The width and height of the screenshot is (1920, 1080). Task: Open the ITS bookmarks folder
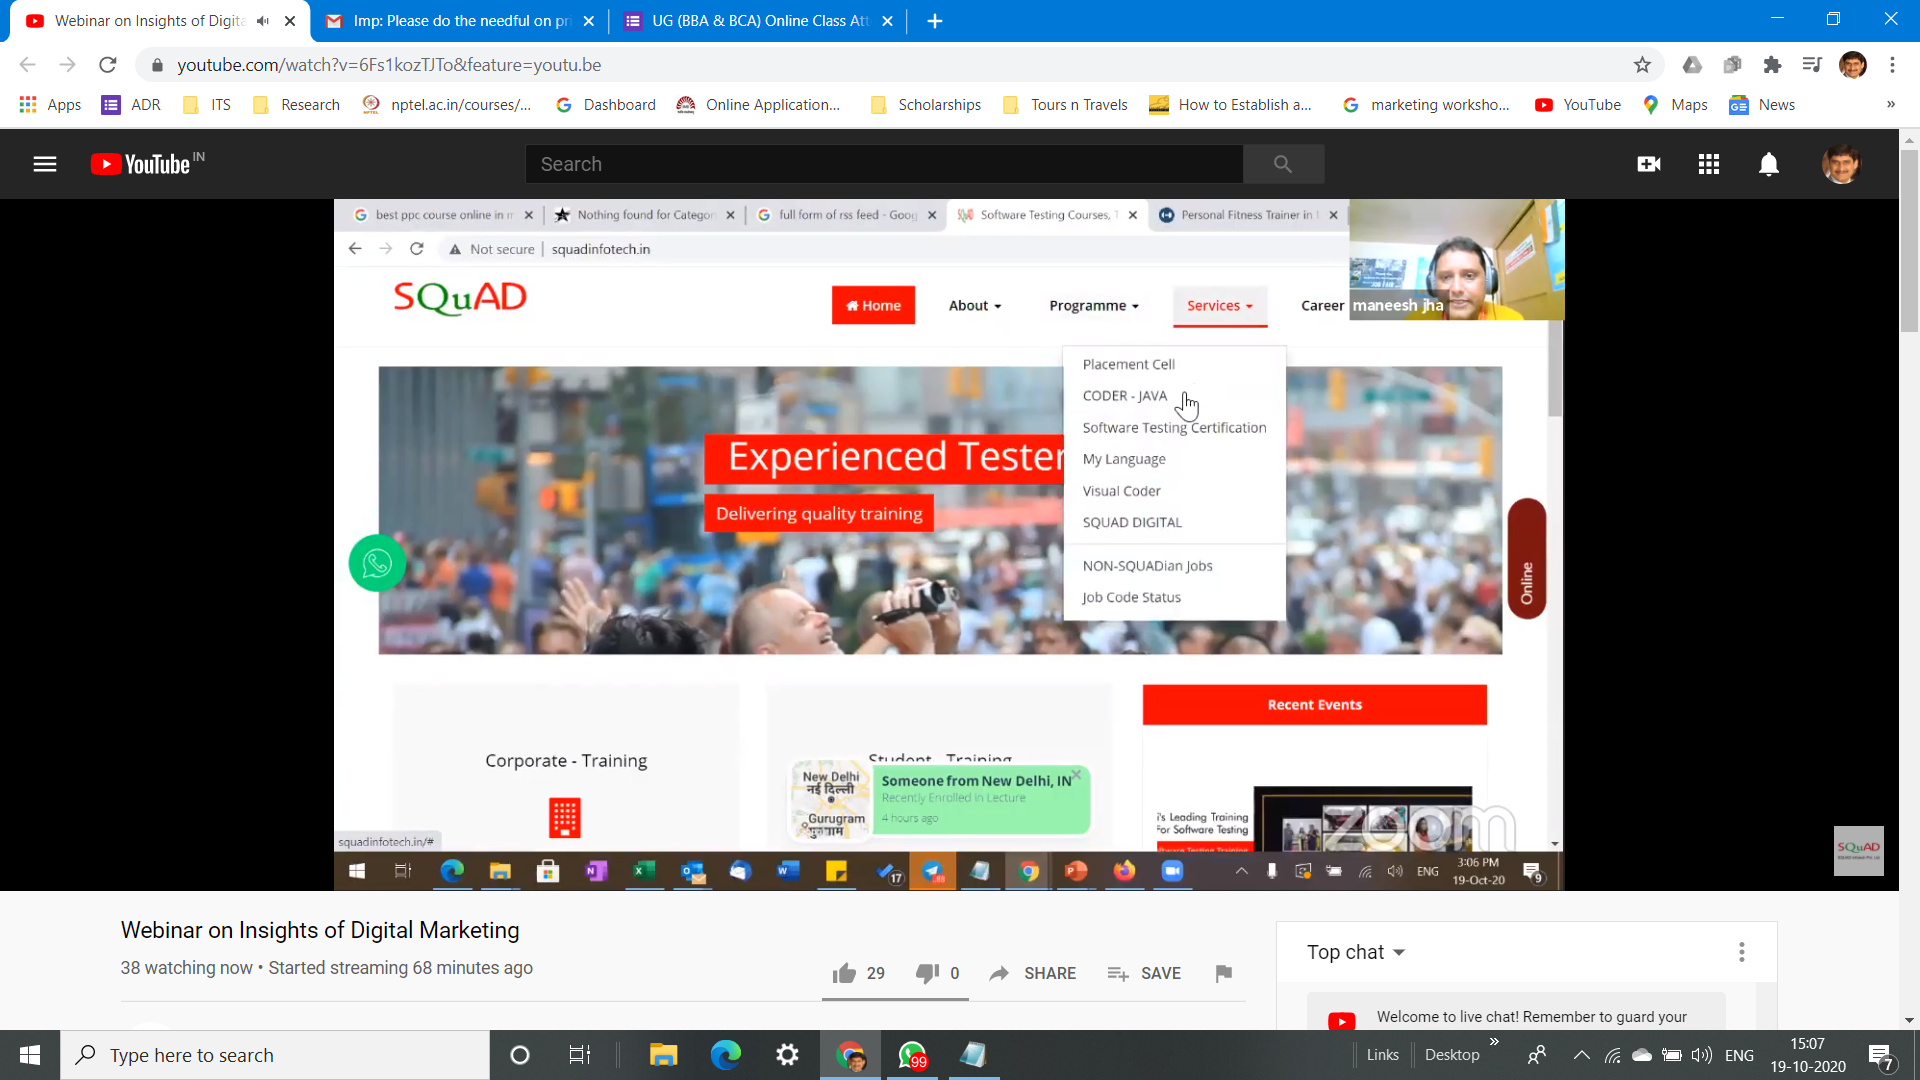click(207, 105)
